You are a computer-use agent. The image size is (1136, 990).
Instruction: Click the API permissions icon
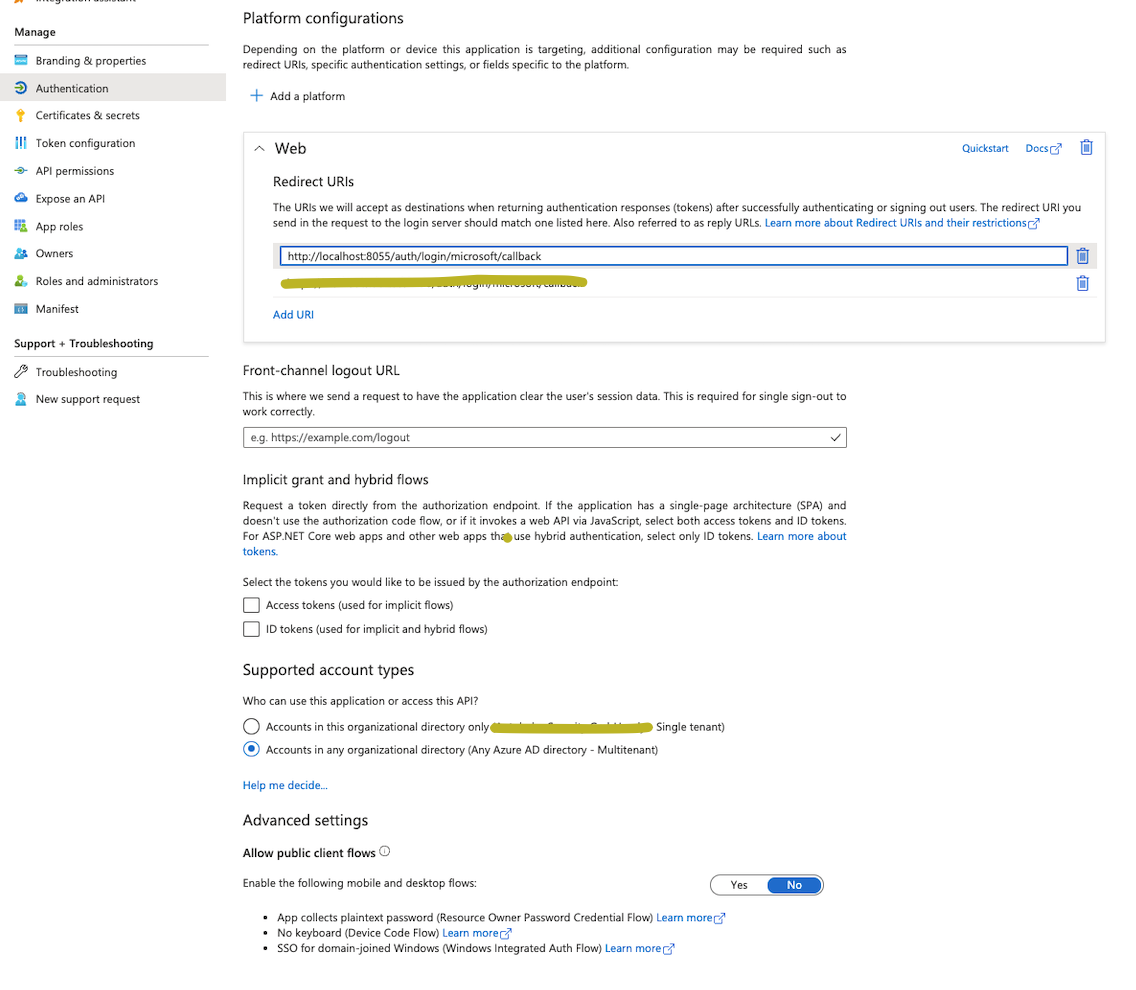[x=21, y=170]
